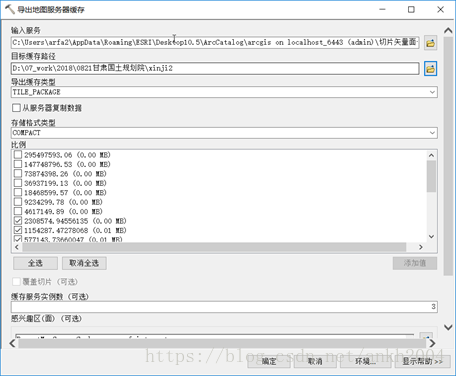Click scale list scroll left arrow

[17, 247]
